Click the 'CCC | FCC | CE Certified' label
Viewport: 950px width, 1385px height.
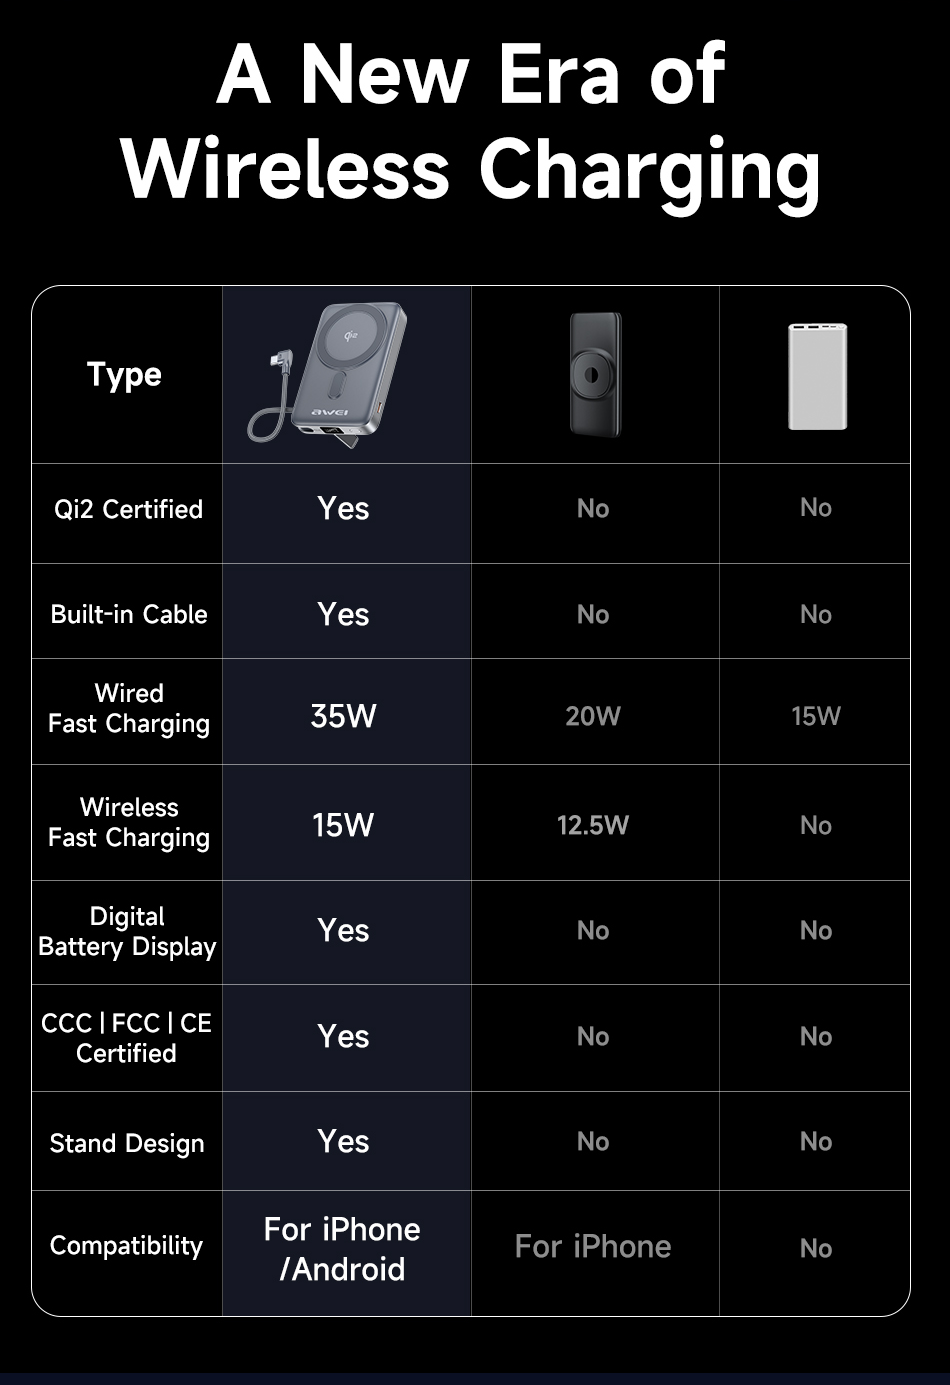pos(126,1037)
